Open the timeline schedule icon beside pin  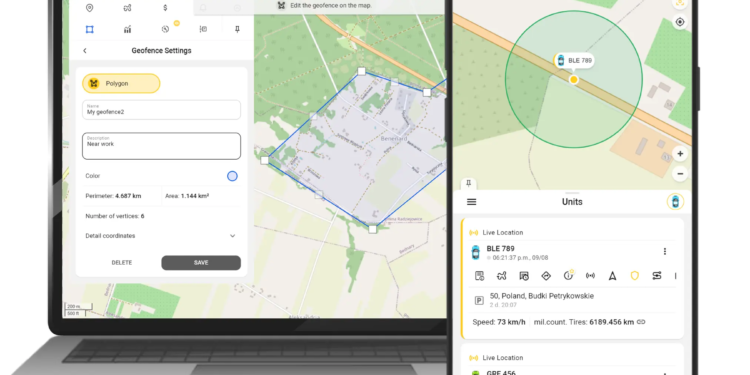(203, 30)
